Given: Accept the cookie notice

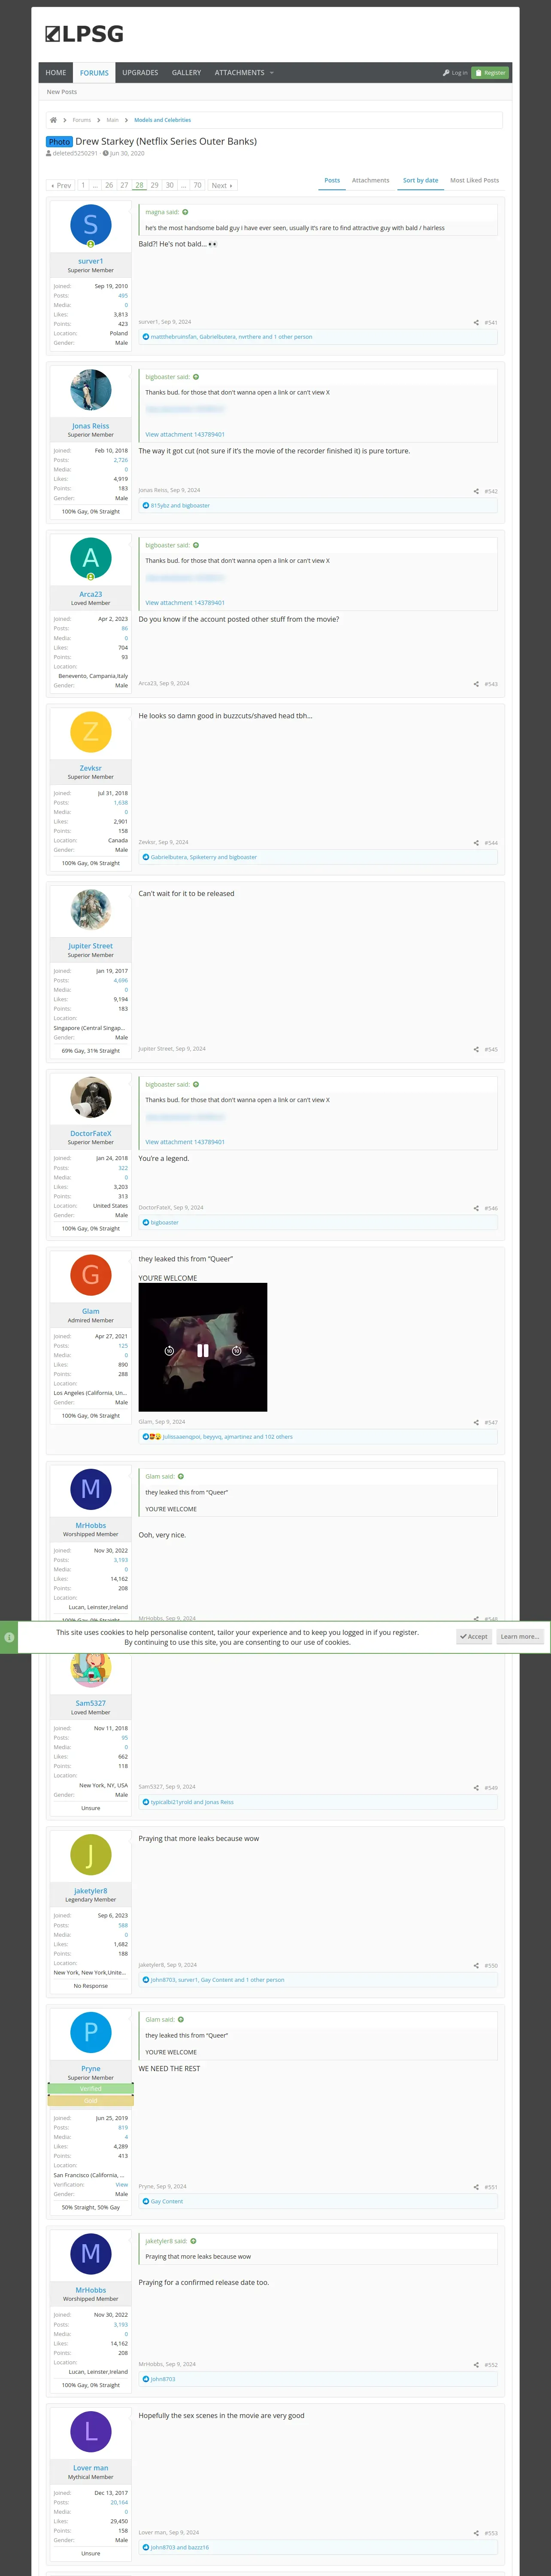Looking at the screenshot, I should 474,1637.
